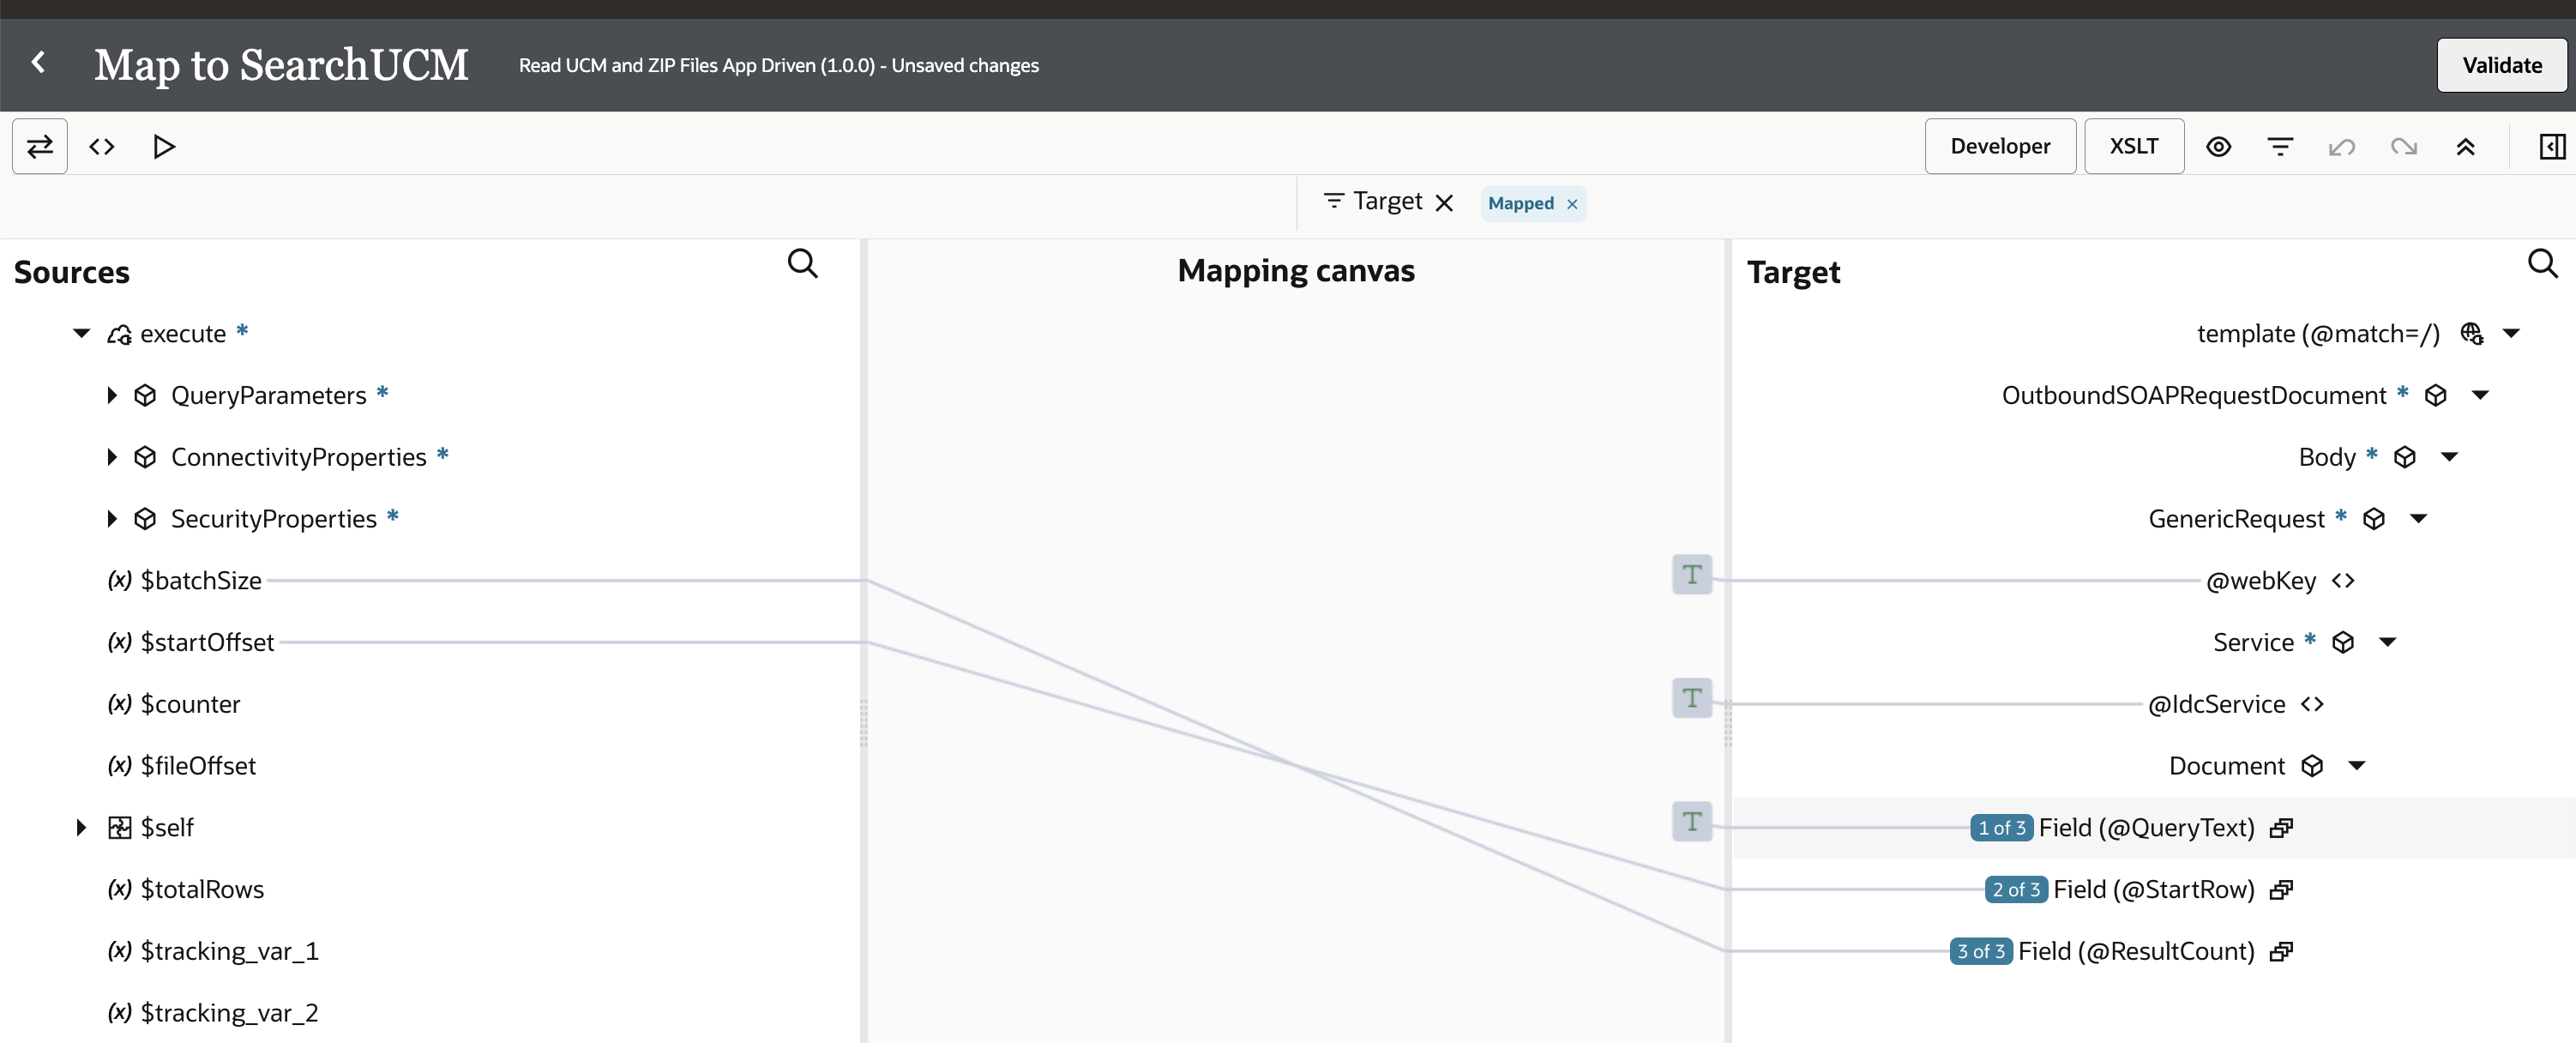Remove the Target filter chip
The width and height of the screenshot is (2576, 1043).
point(1444,202)
